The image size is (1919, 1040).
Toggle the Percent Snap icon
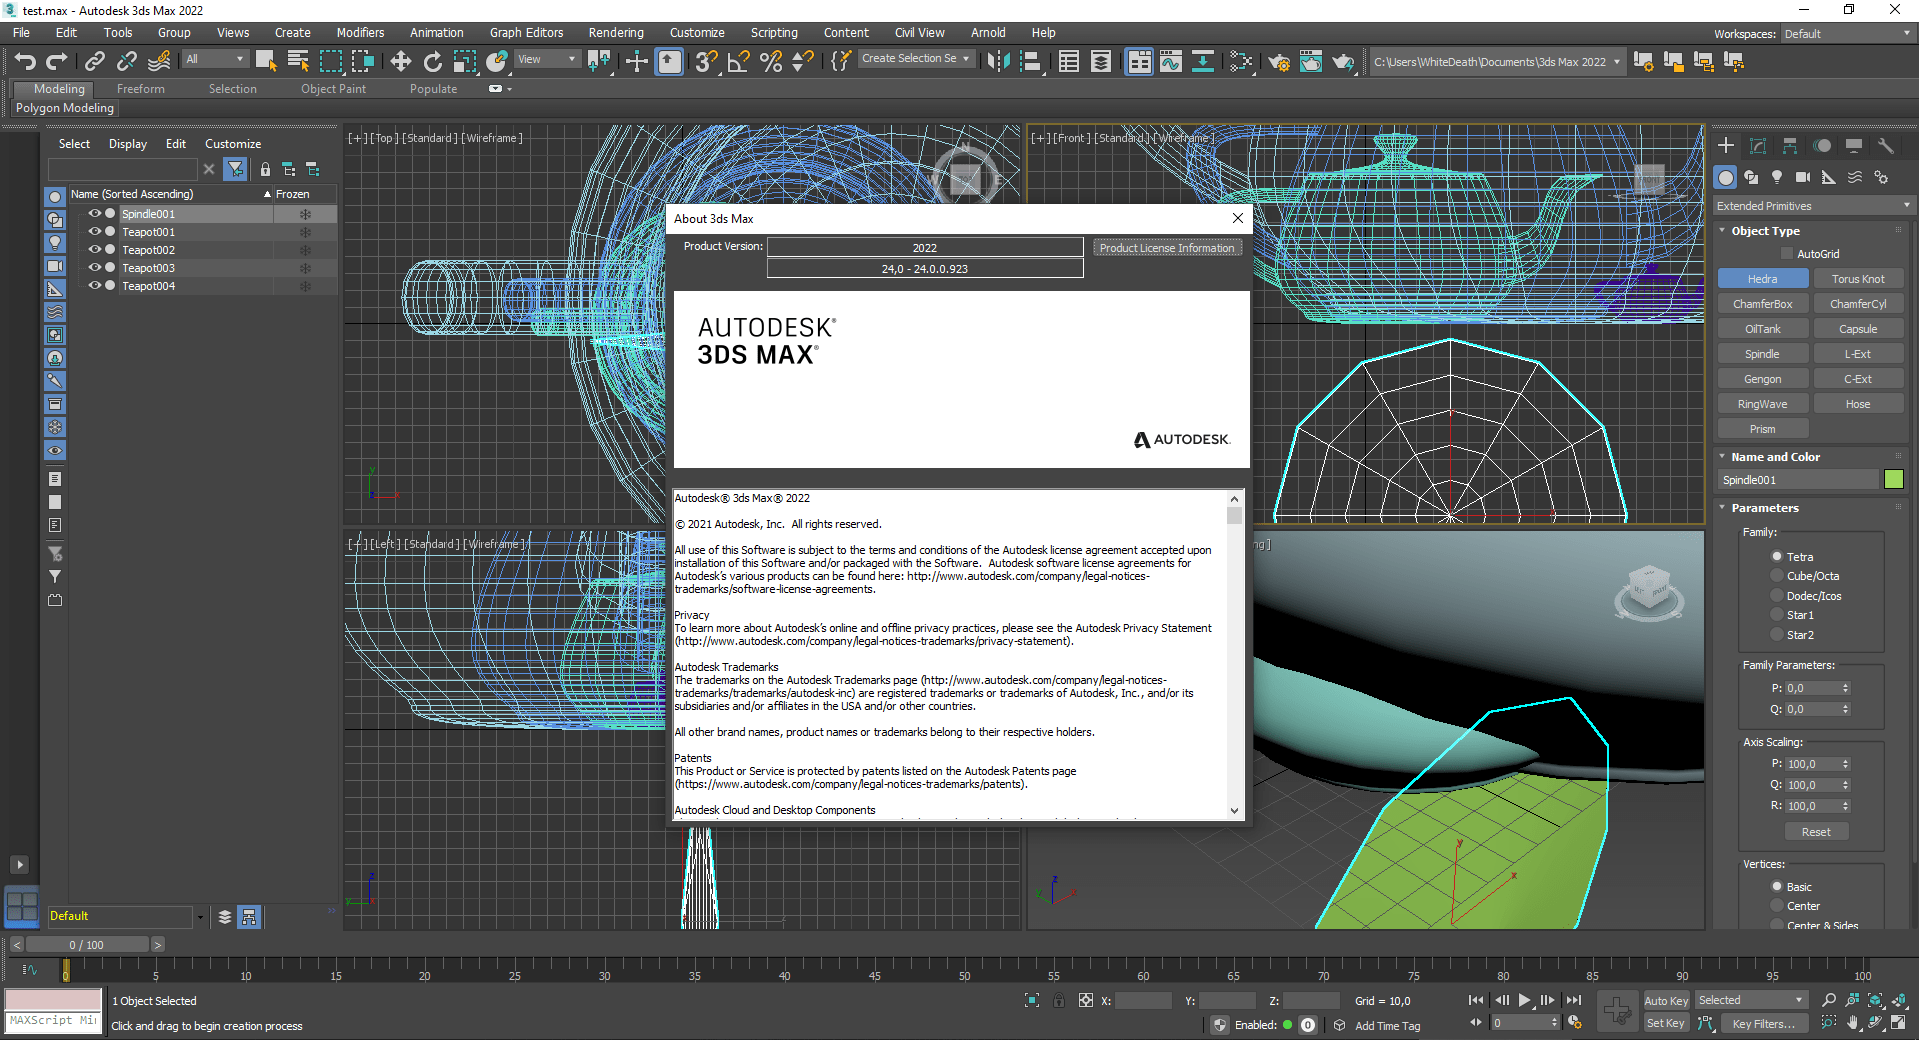tap(771, 62)
